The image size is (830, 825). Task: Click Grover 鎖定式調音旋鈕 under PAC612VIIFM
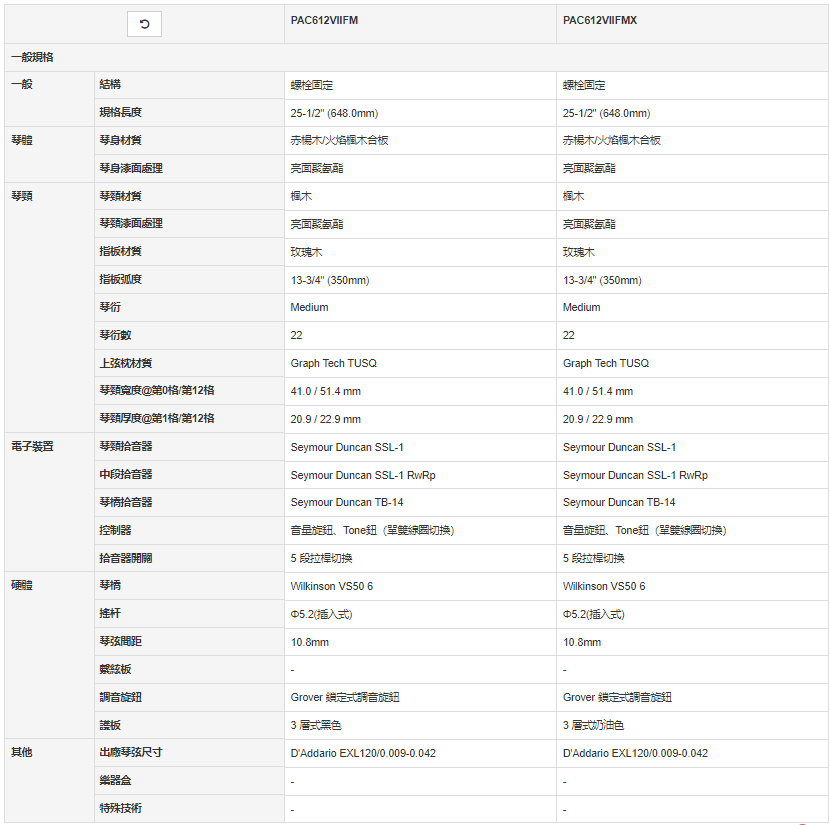tap(345, 697)
